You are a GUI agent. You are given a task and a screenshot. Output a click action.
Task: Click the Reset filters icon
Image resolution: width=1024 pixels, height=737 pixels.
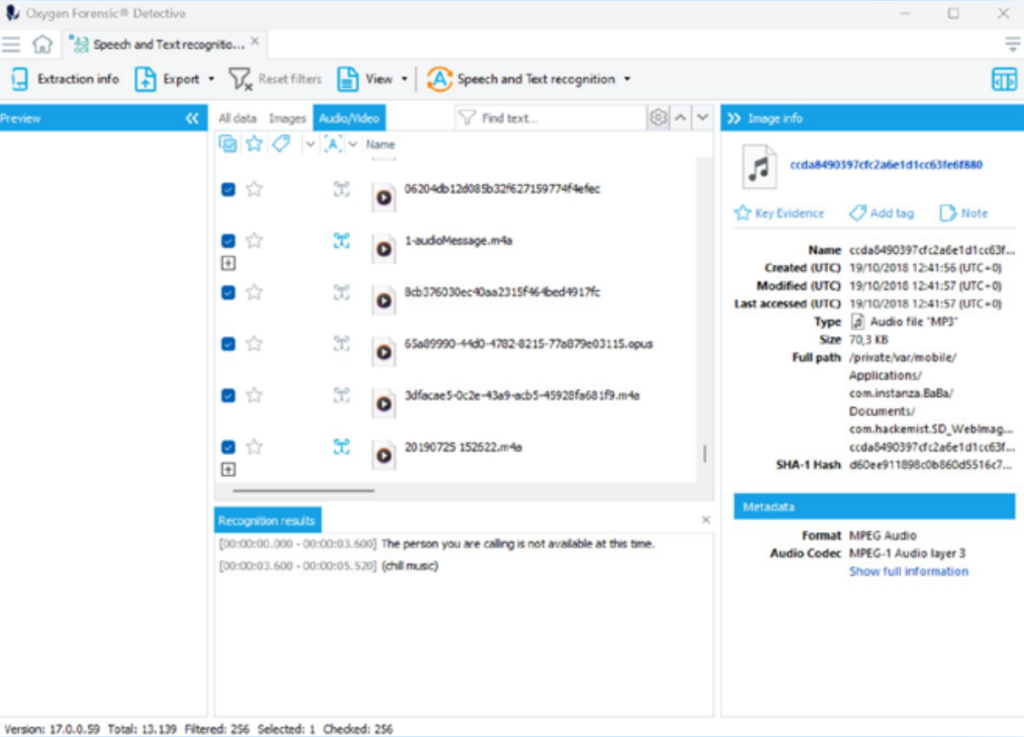(241, 79)
